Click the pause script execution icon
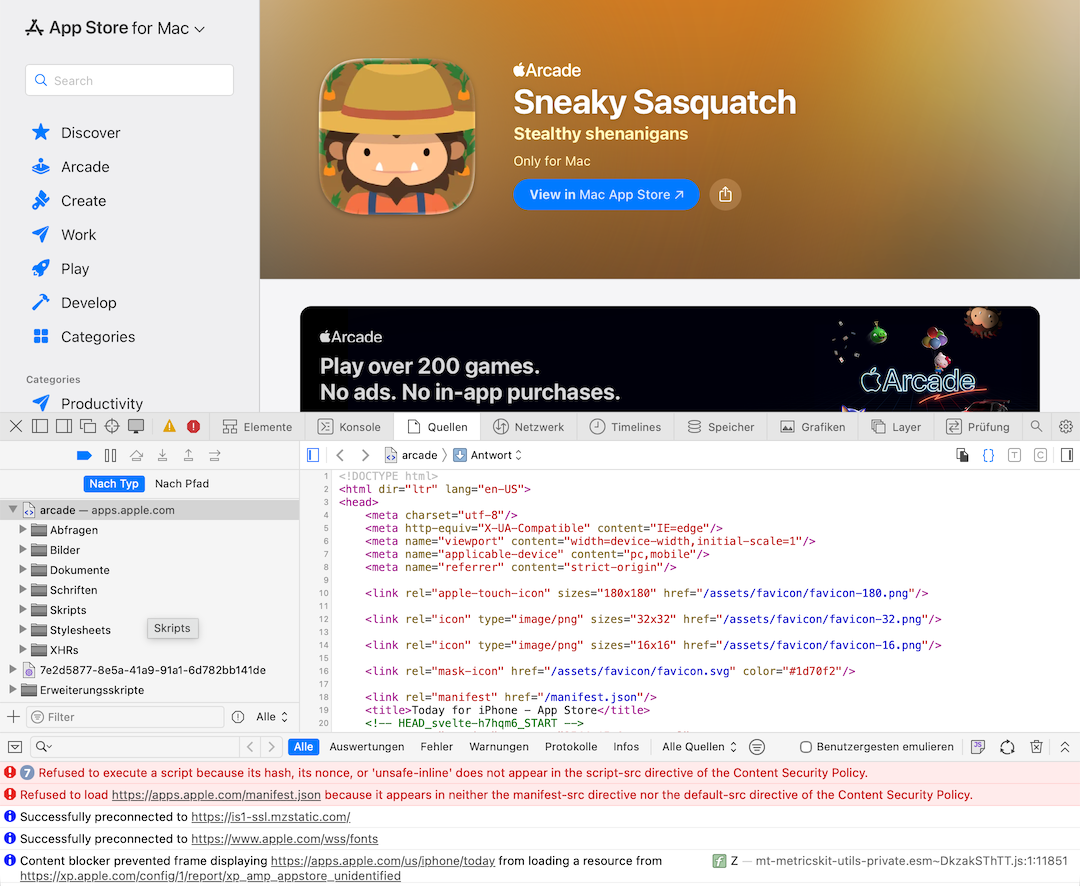 point(111,456)
